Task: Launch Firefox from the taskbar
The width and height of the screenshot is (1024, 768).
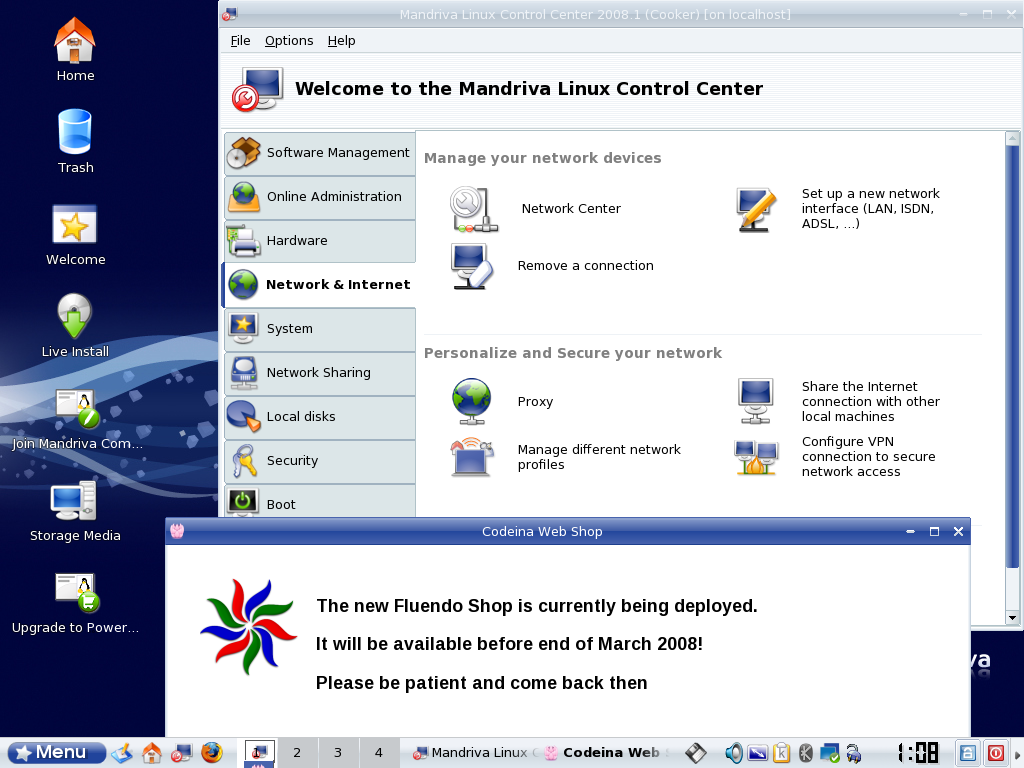Action: 211,752
